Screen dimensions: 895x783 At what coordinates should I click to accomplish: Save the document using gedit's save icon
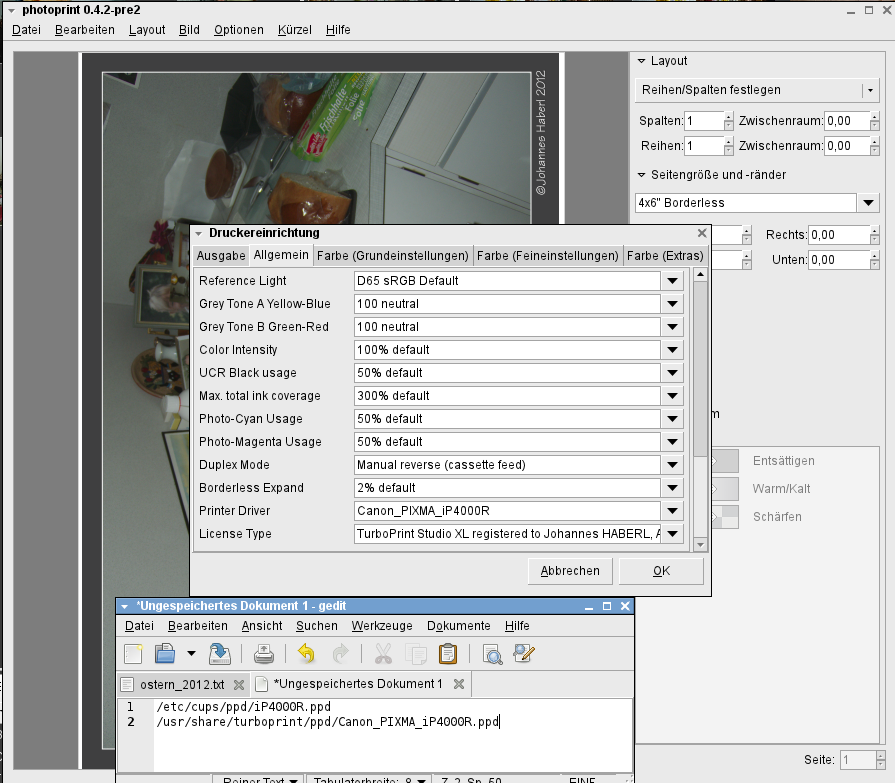(220, 654)
